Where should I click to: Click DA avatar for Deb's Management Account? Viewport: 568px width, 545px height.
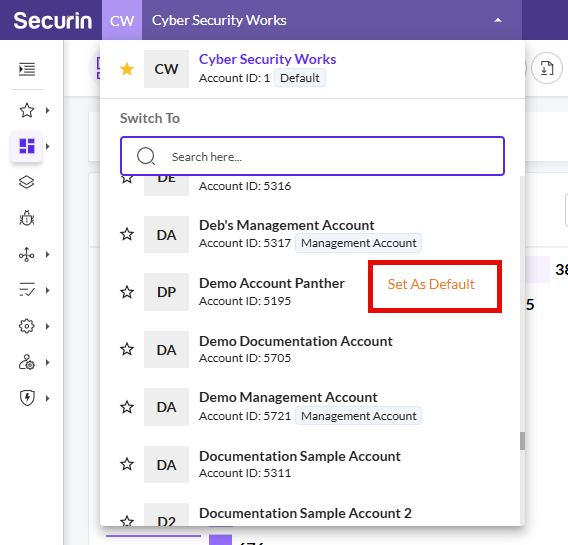pos(166,235)
